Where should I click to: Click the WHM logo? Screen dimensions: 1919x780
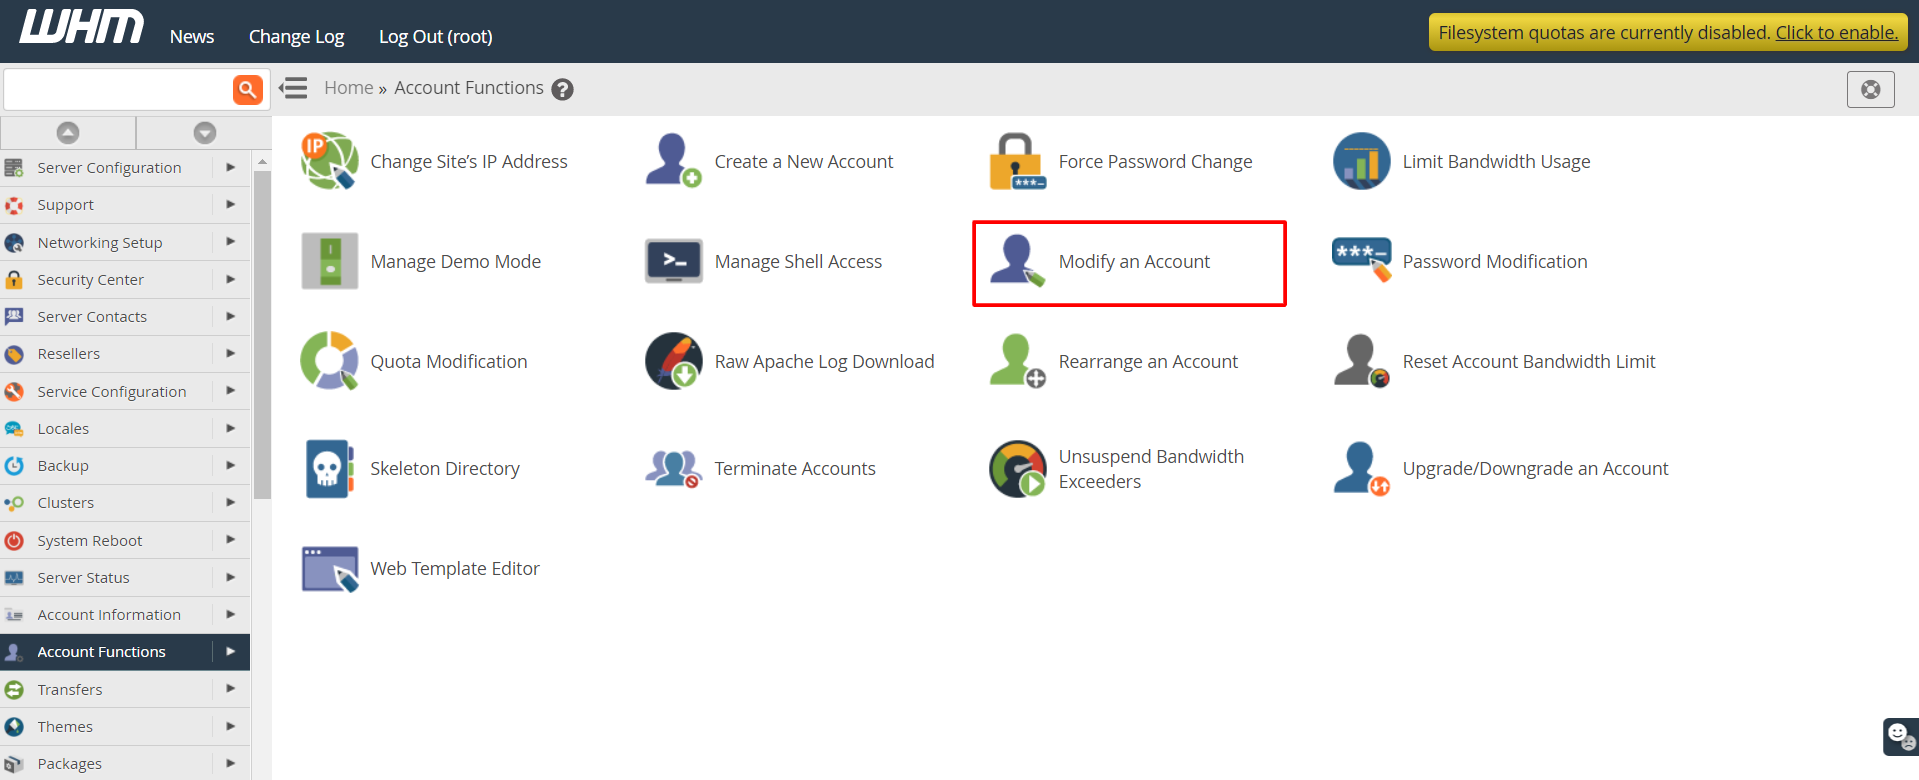(x=82, y=27)
